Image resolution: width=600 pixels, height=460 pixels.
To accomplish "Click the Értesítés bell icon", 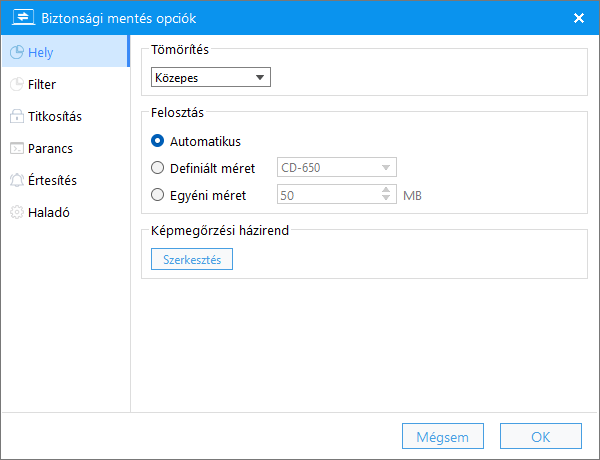I will click(17, 180).
